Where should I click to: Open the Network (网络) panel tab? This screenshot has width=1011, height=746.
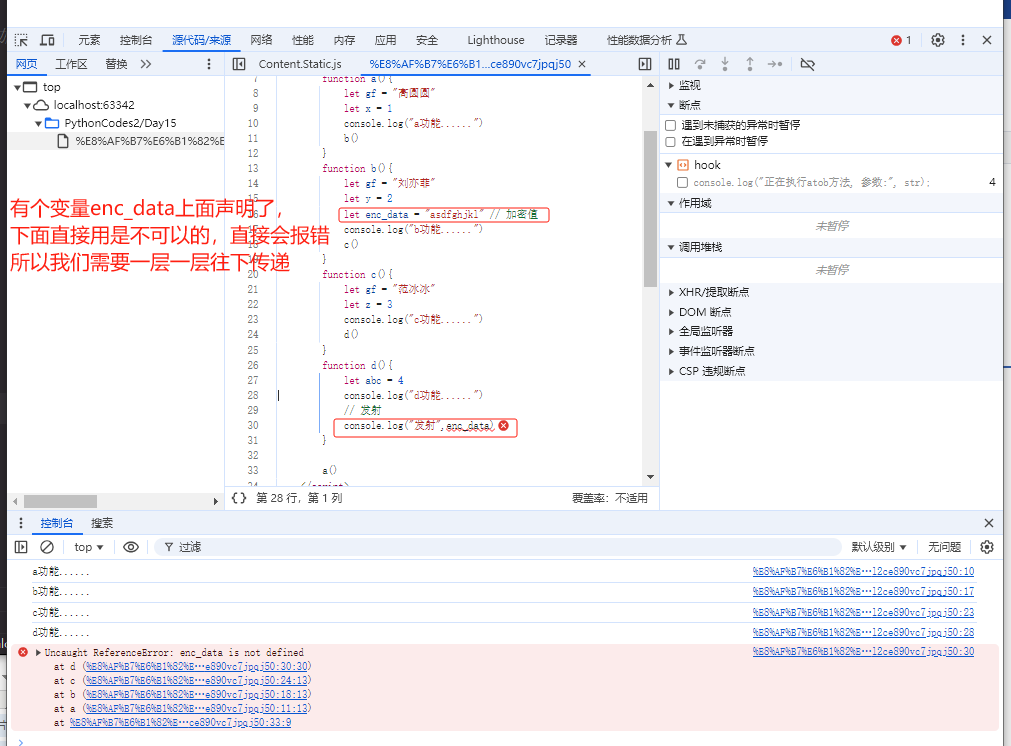tap(261, 40)
